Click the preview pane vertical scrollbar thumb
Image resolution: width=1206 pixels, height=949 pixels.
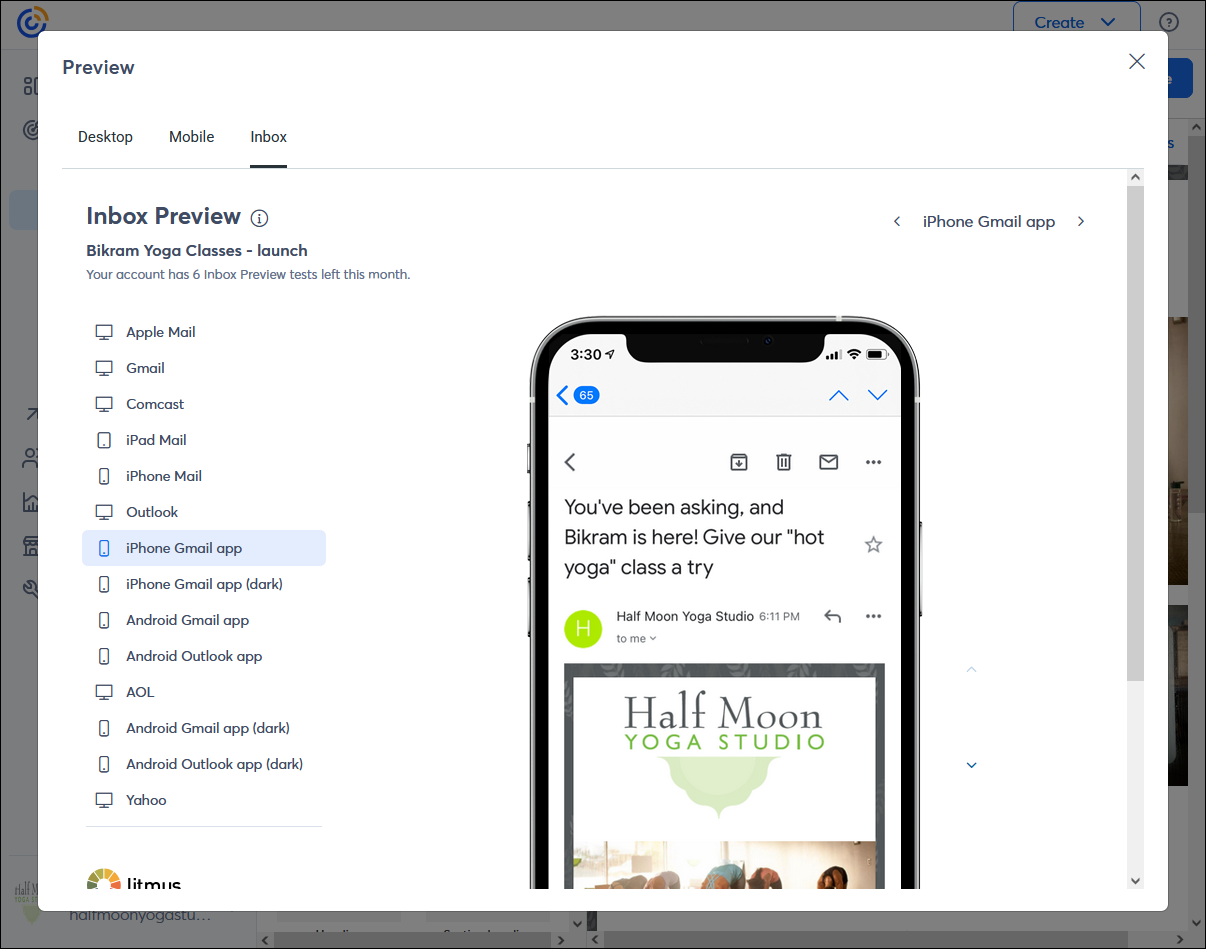click(1135, 433)
